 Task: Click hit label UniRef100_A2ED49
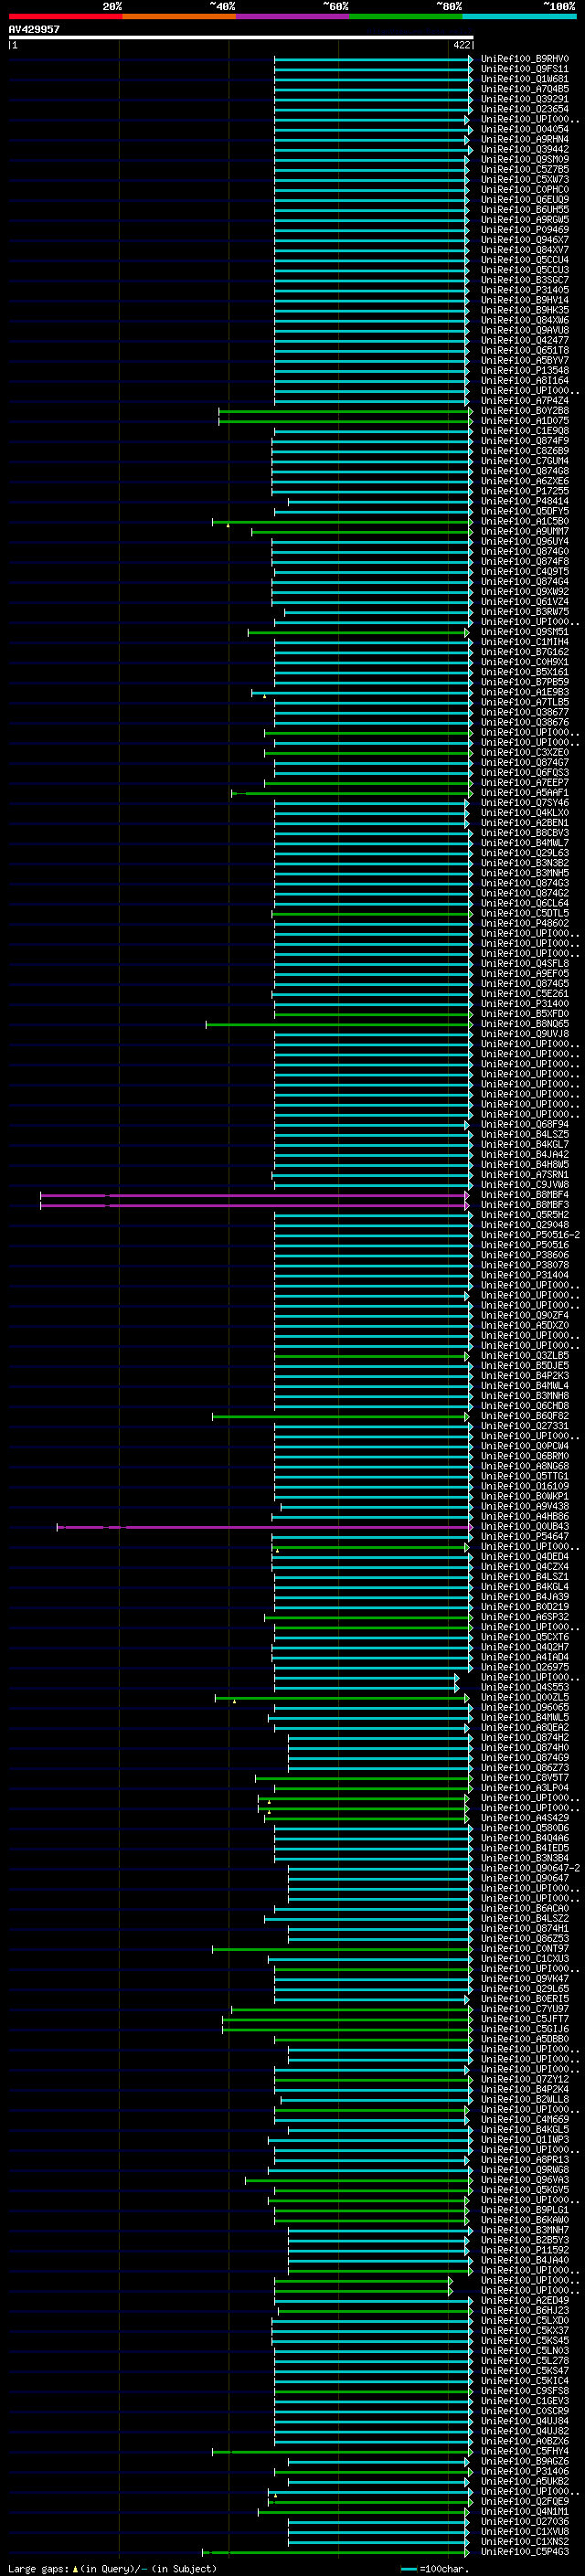[x=525, y=2301]
